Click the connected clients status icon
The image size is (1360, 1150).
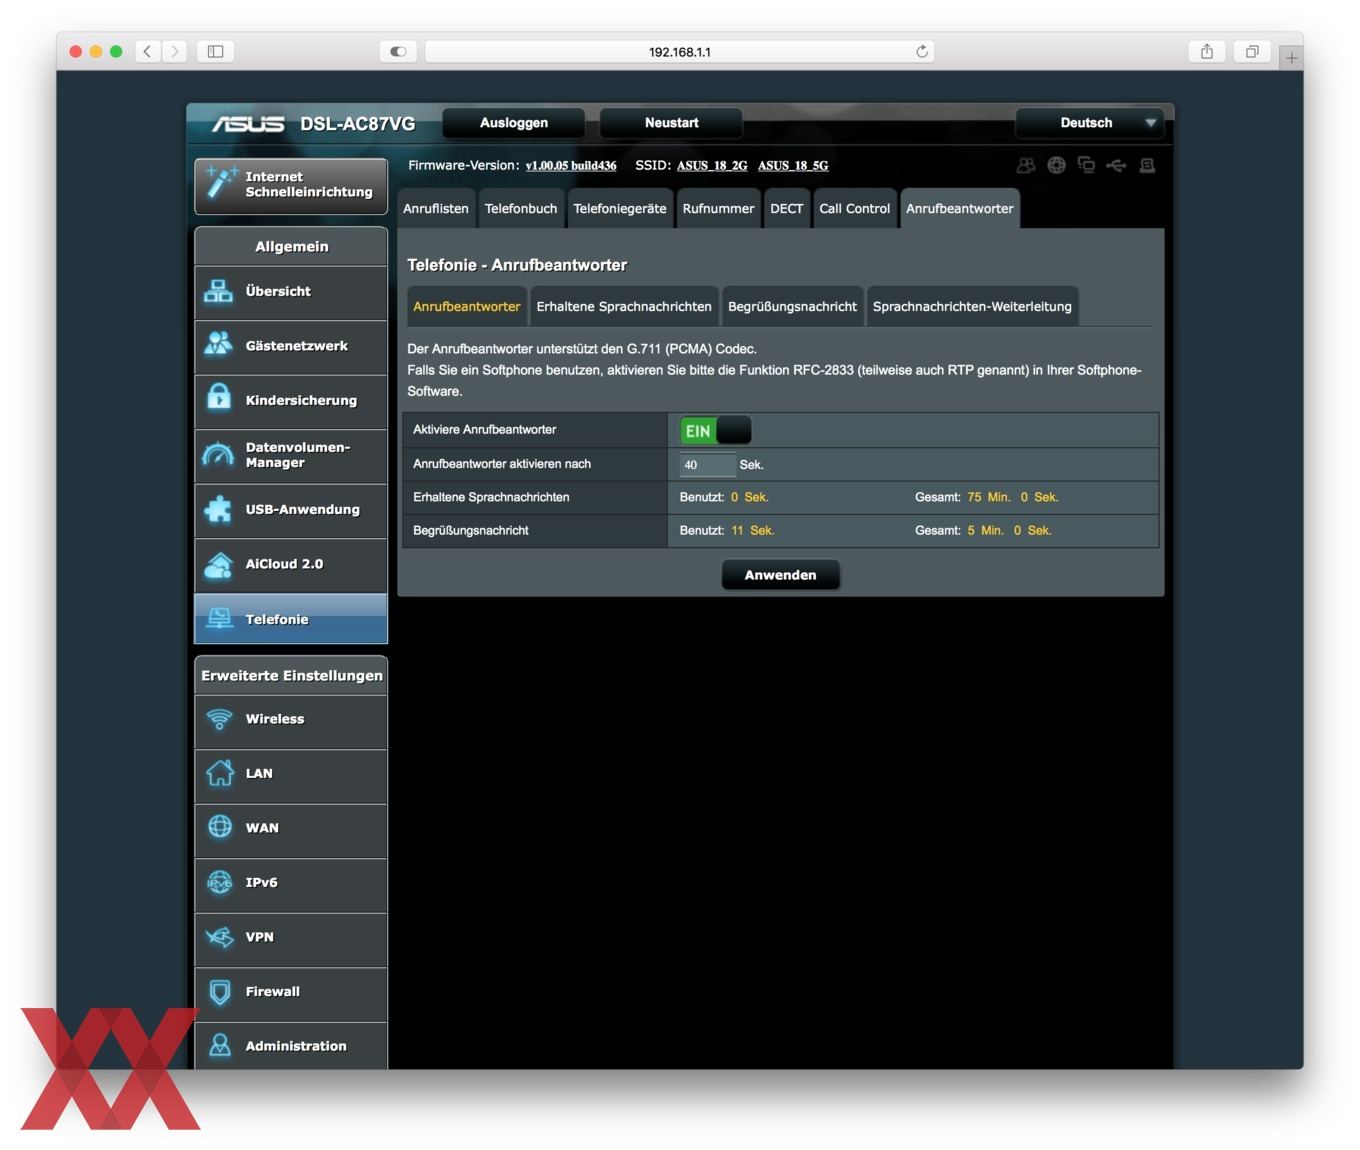point(1086,165)
